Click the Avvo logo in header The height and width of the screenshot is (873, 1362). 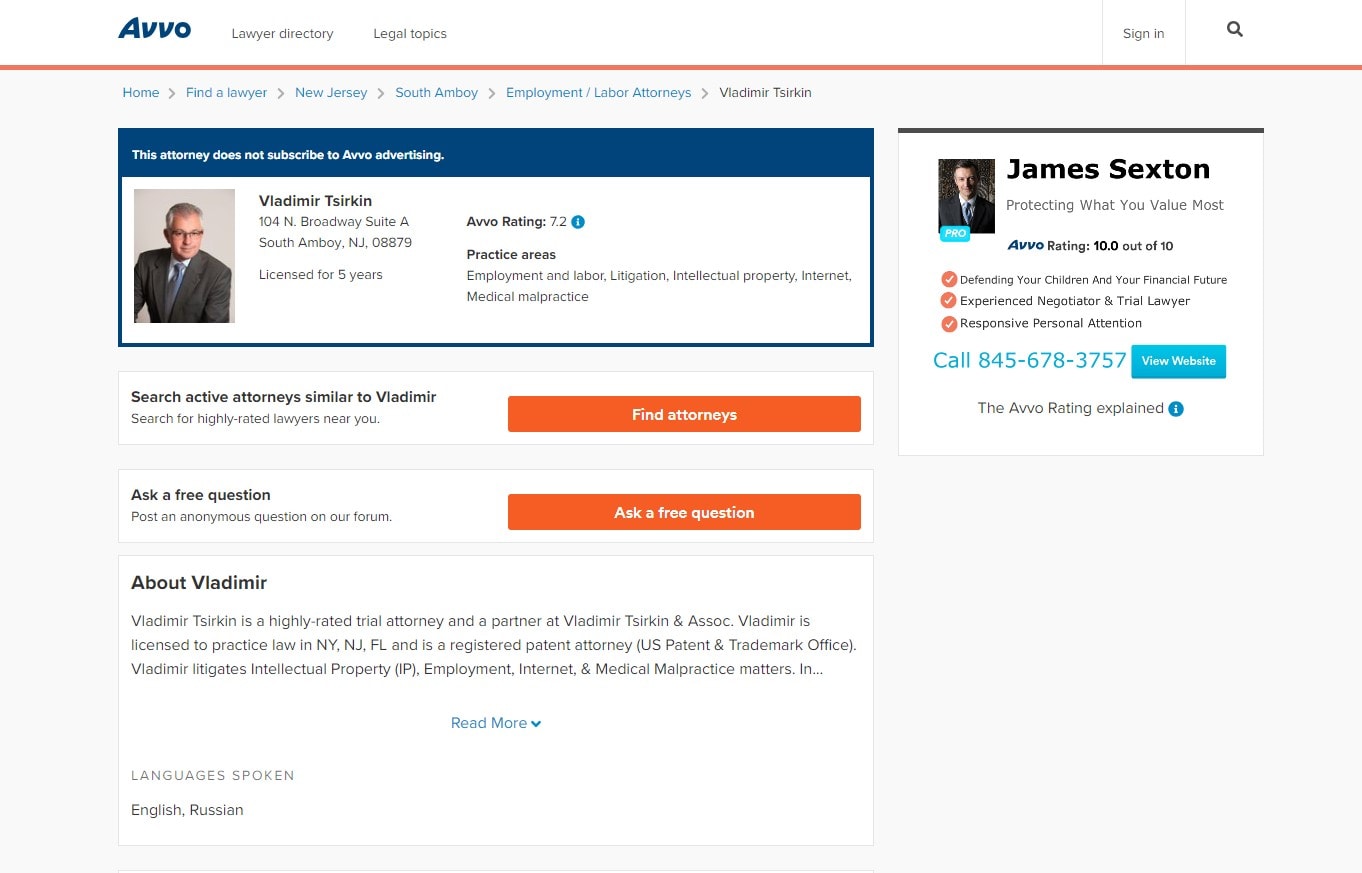click(x=154, y=29)
